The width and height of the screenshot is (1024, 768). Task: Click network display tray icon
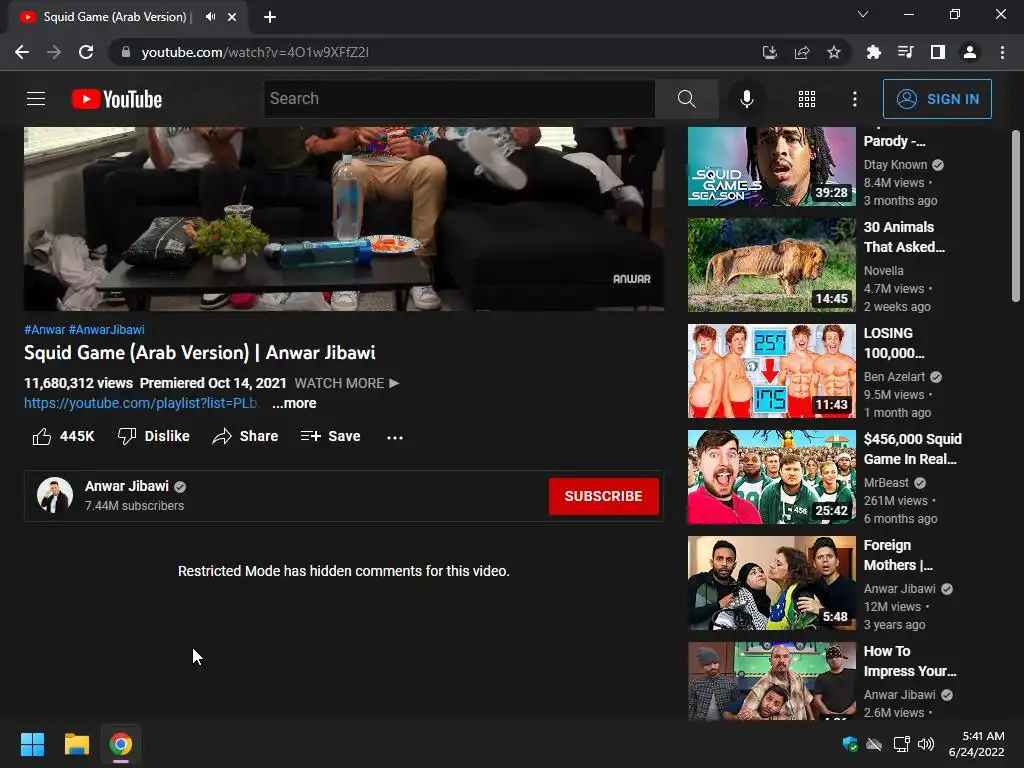[x=901, y=744]
